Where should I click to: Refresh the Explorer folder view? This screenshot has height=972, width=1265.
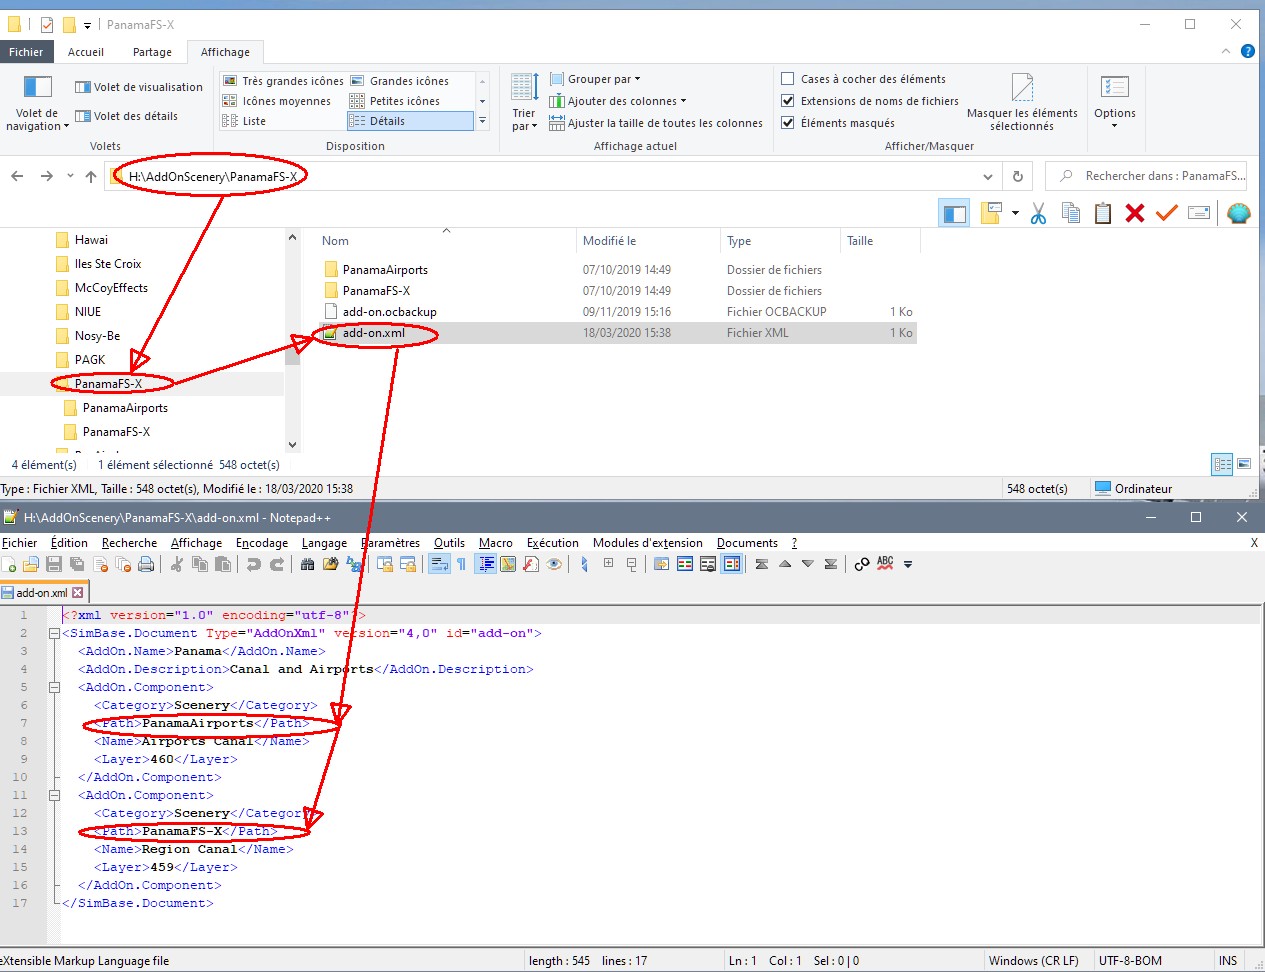(x=1018, y=176)
